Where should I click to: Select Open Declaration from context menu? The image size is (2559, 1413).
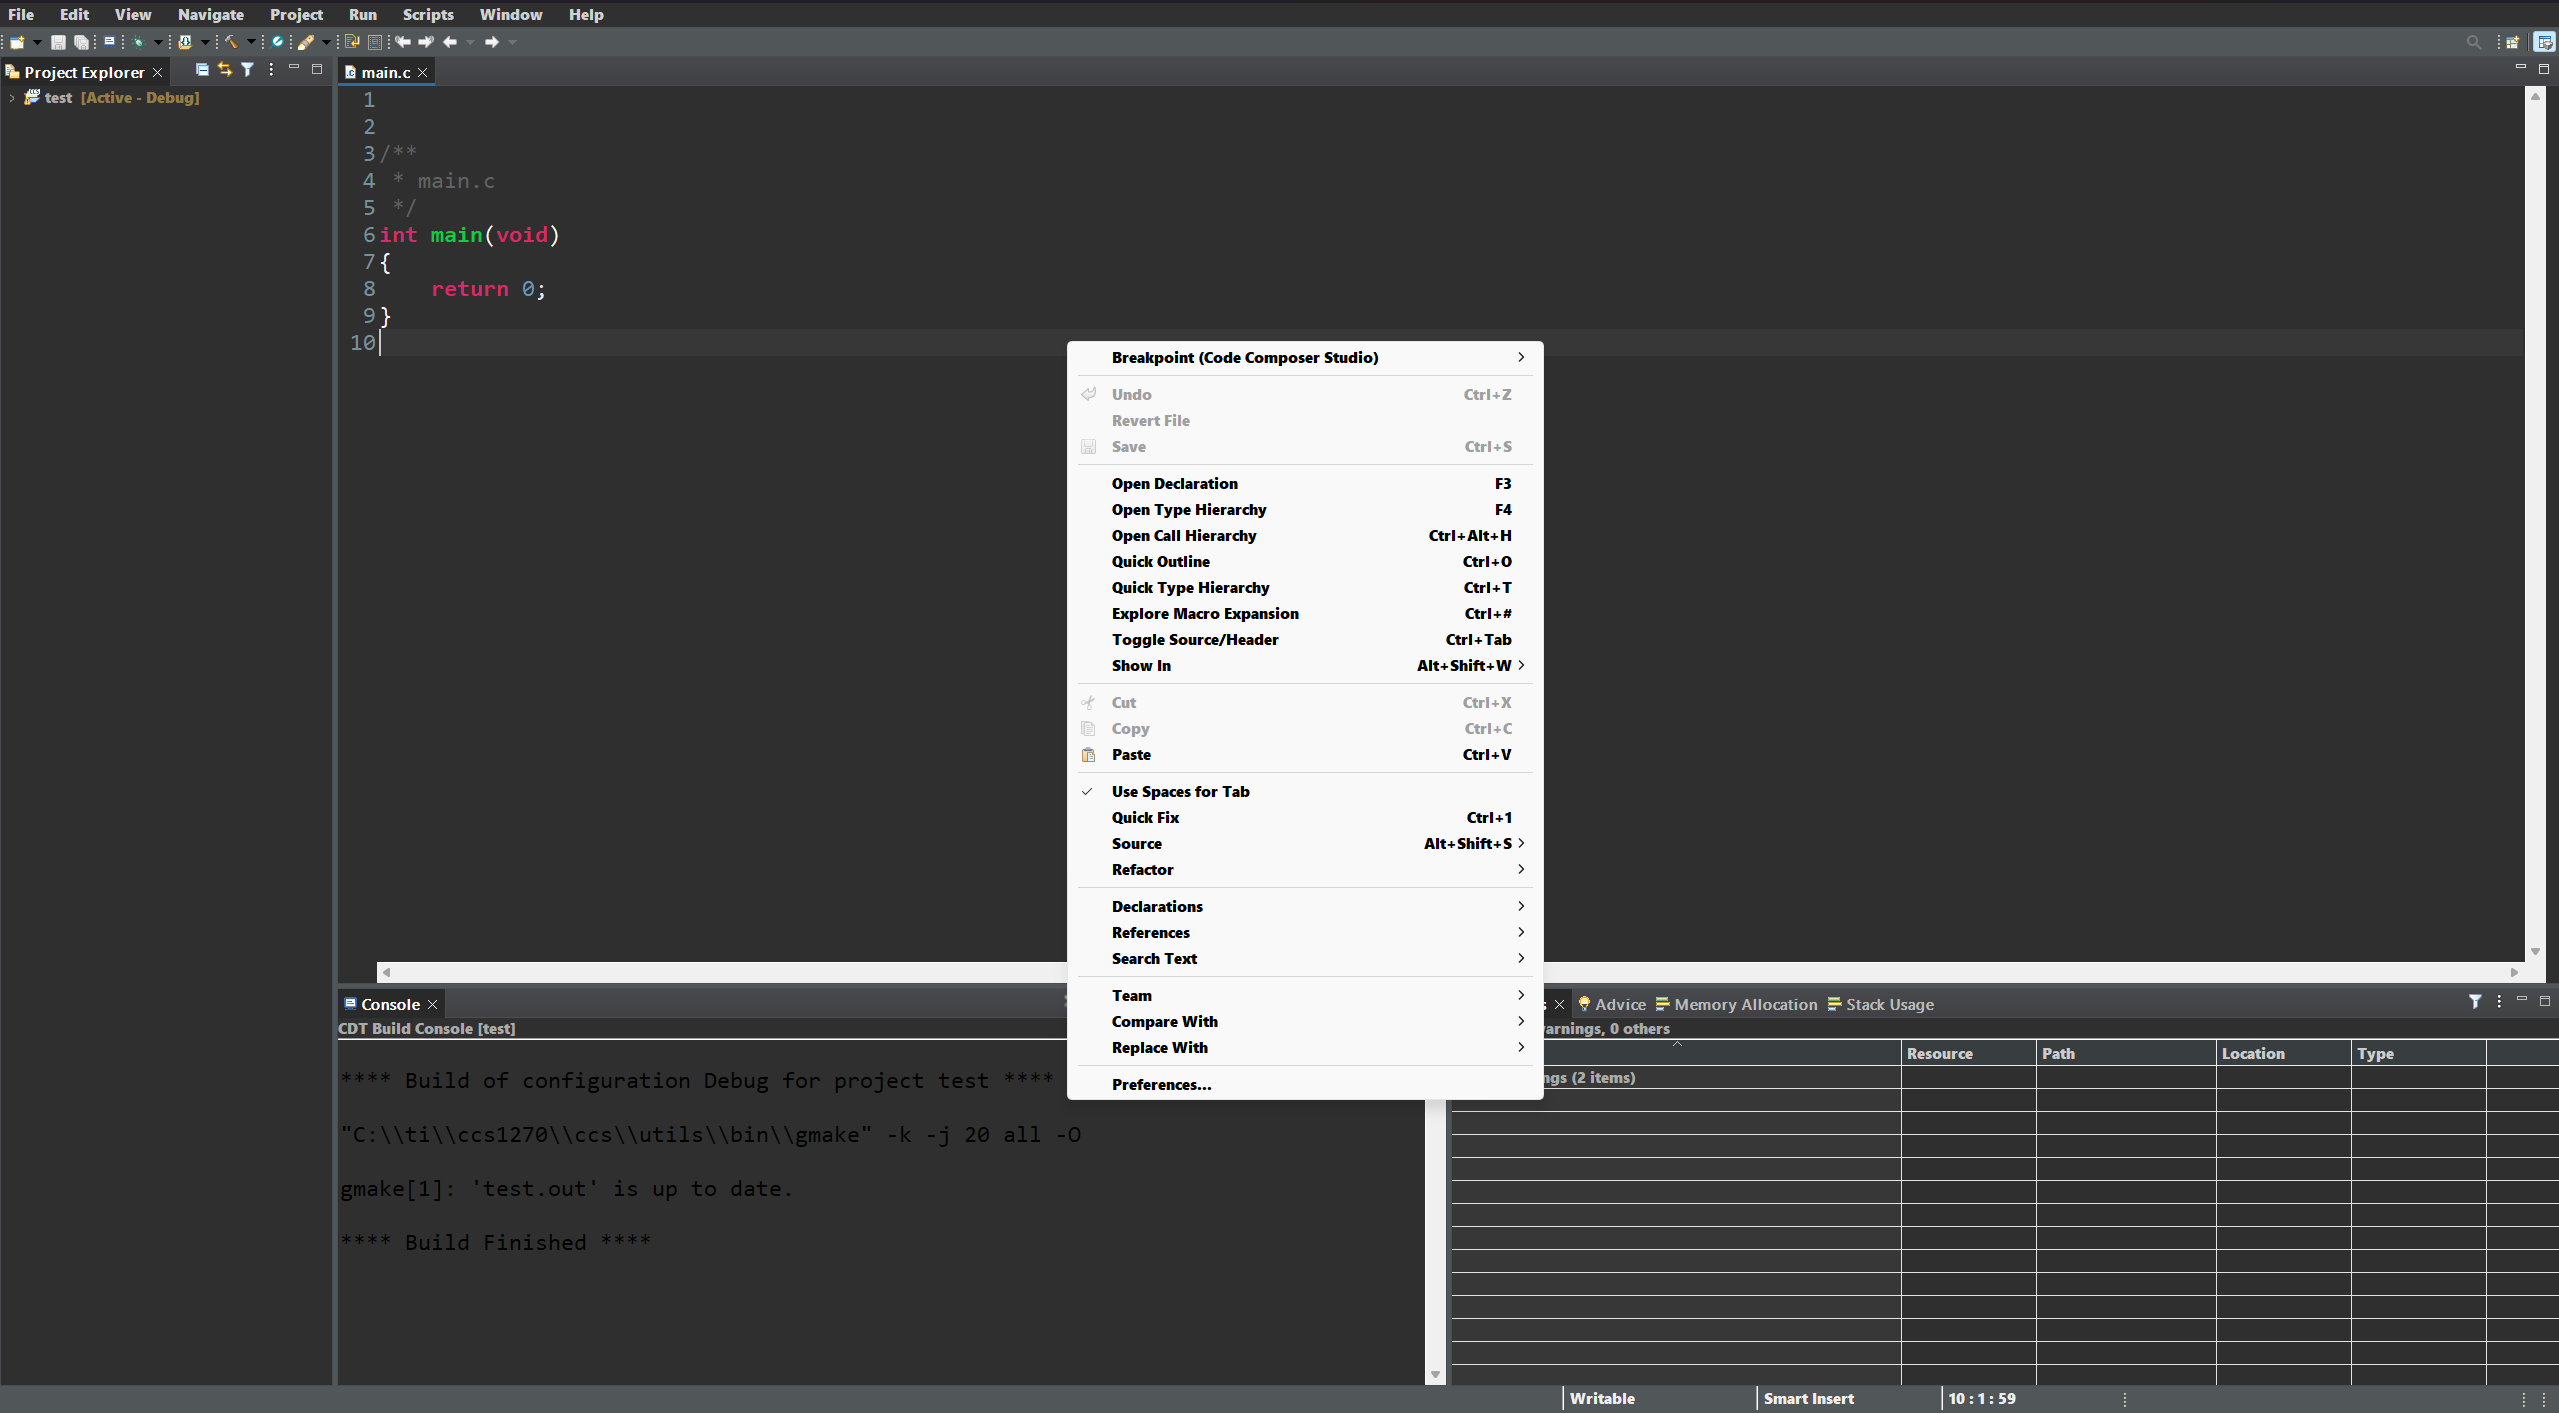coord(1175,483)
